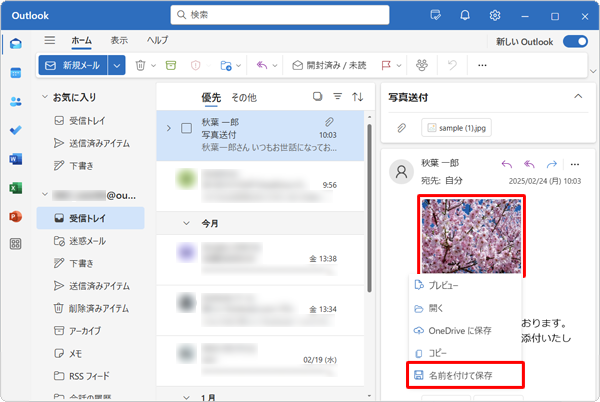
Task: Choose 開く in the context menu
Action: coord(465,308)
